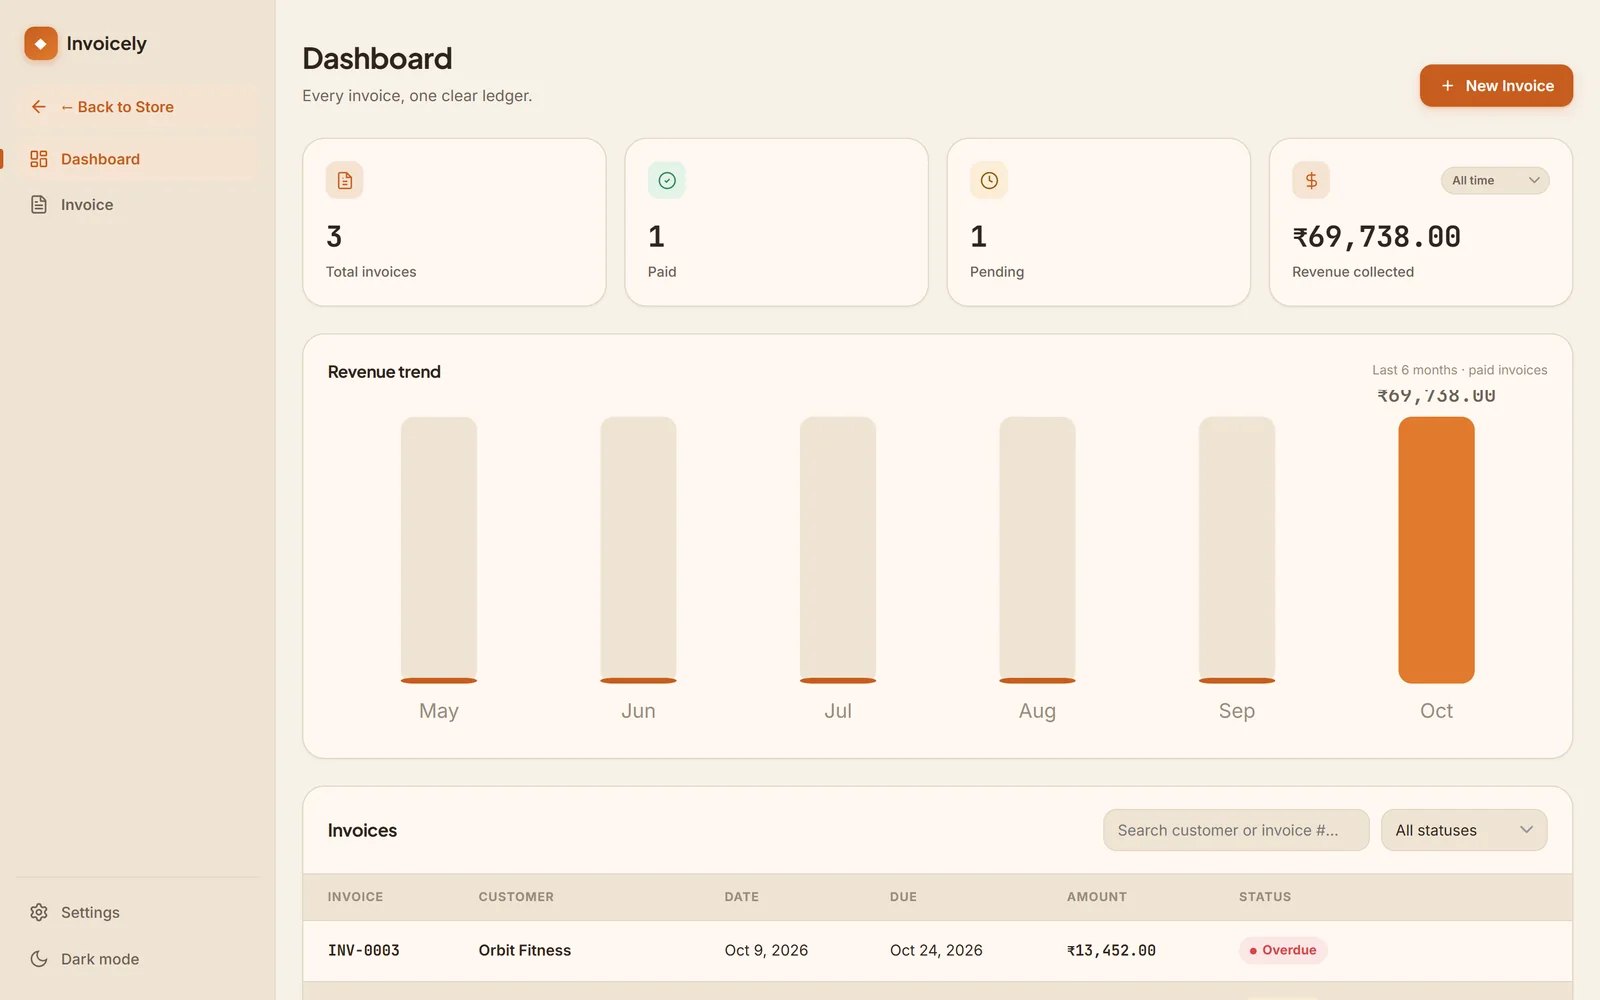Click the Total invoices card label
The image size is (1600, 1000).
point(371,272)
